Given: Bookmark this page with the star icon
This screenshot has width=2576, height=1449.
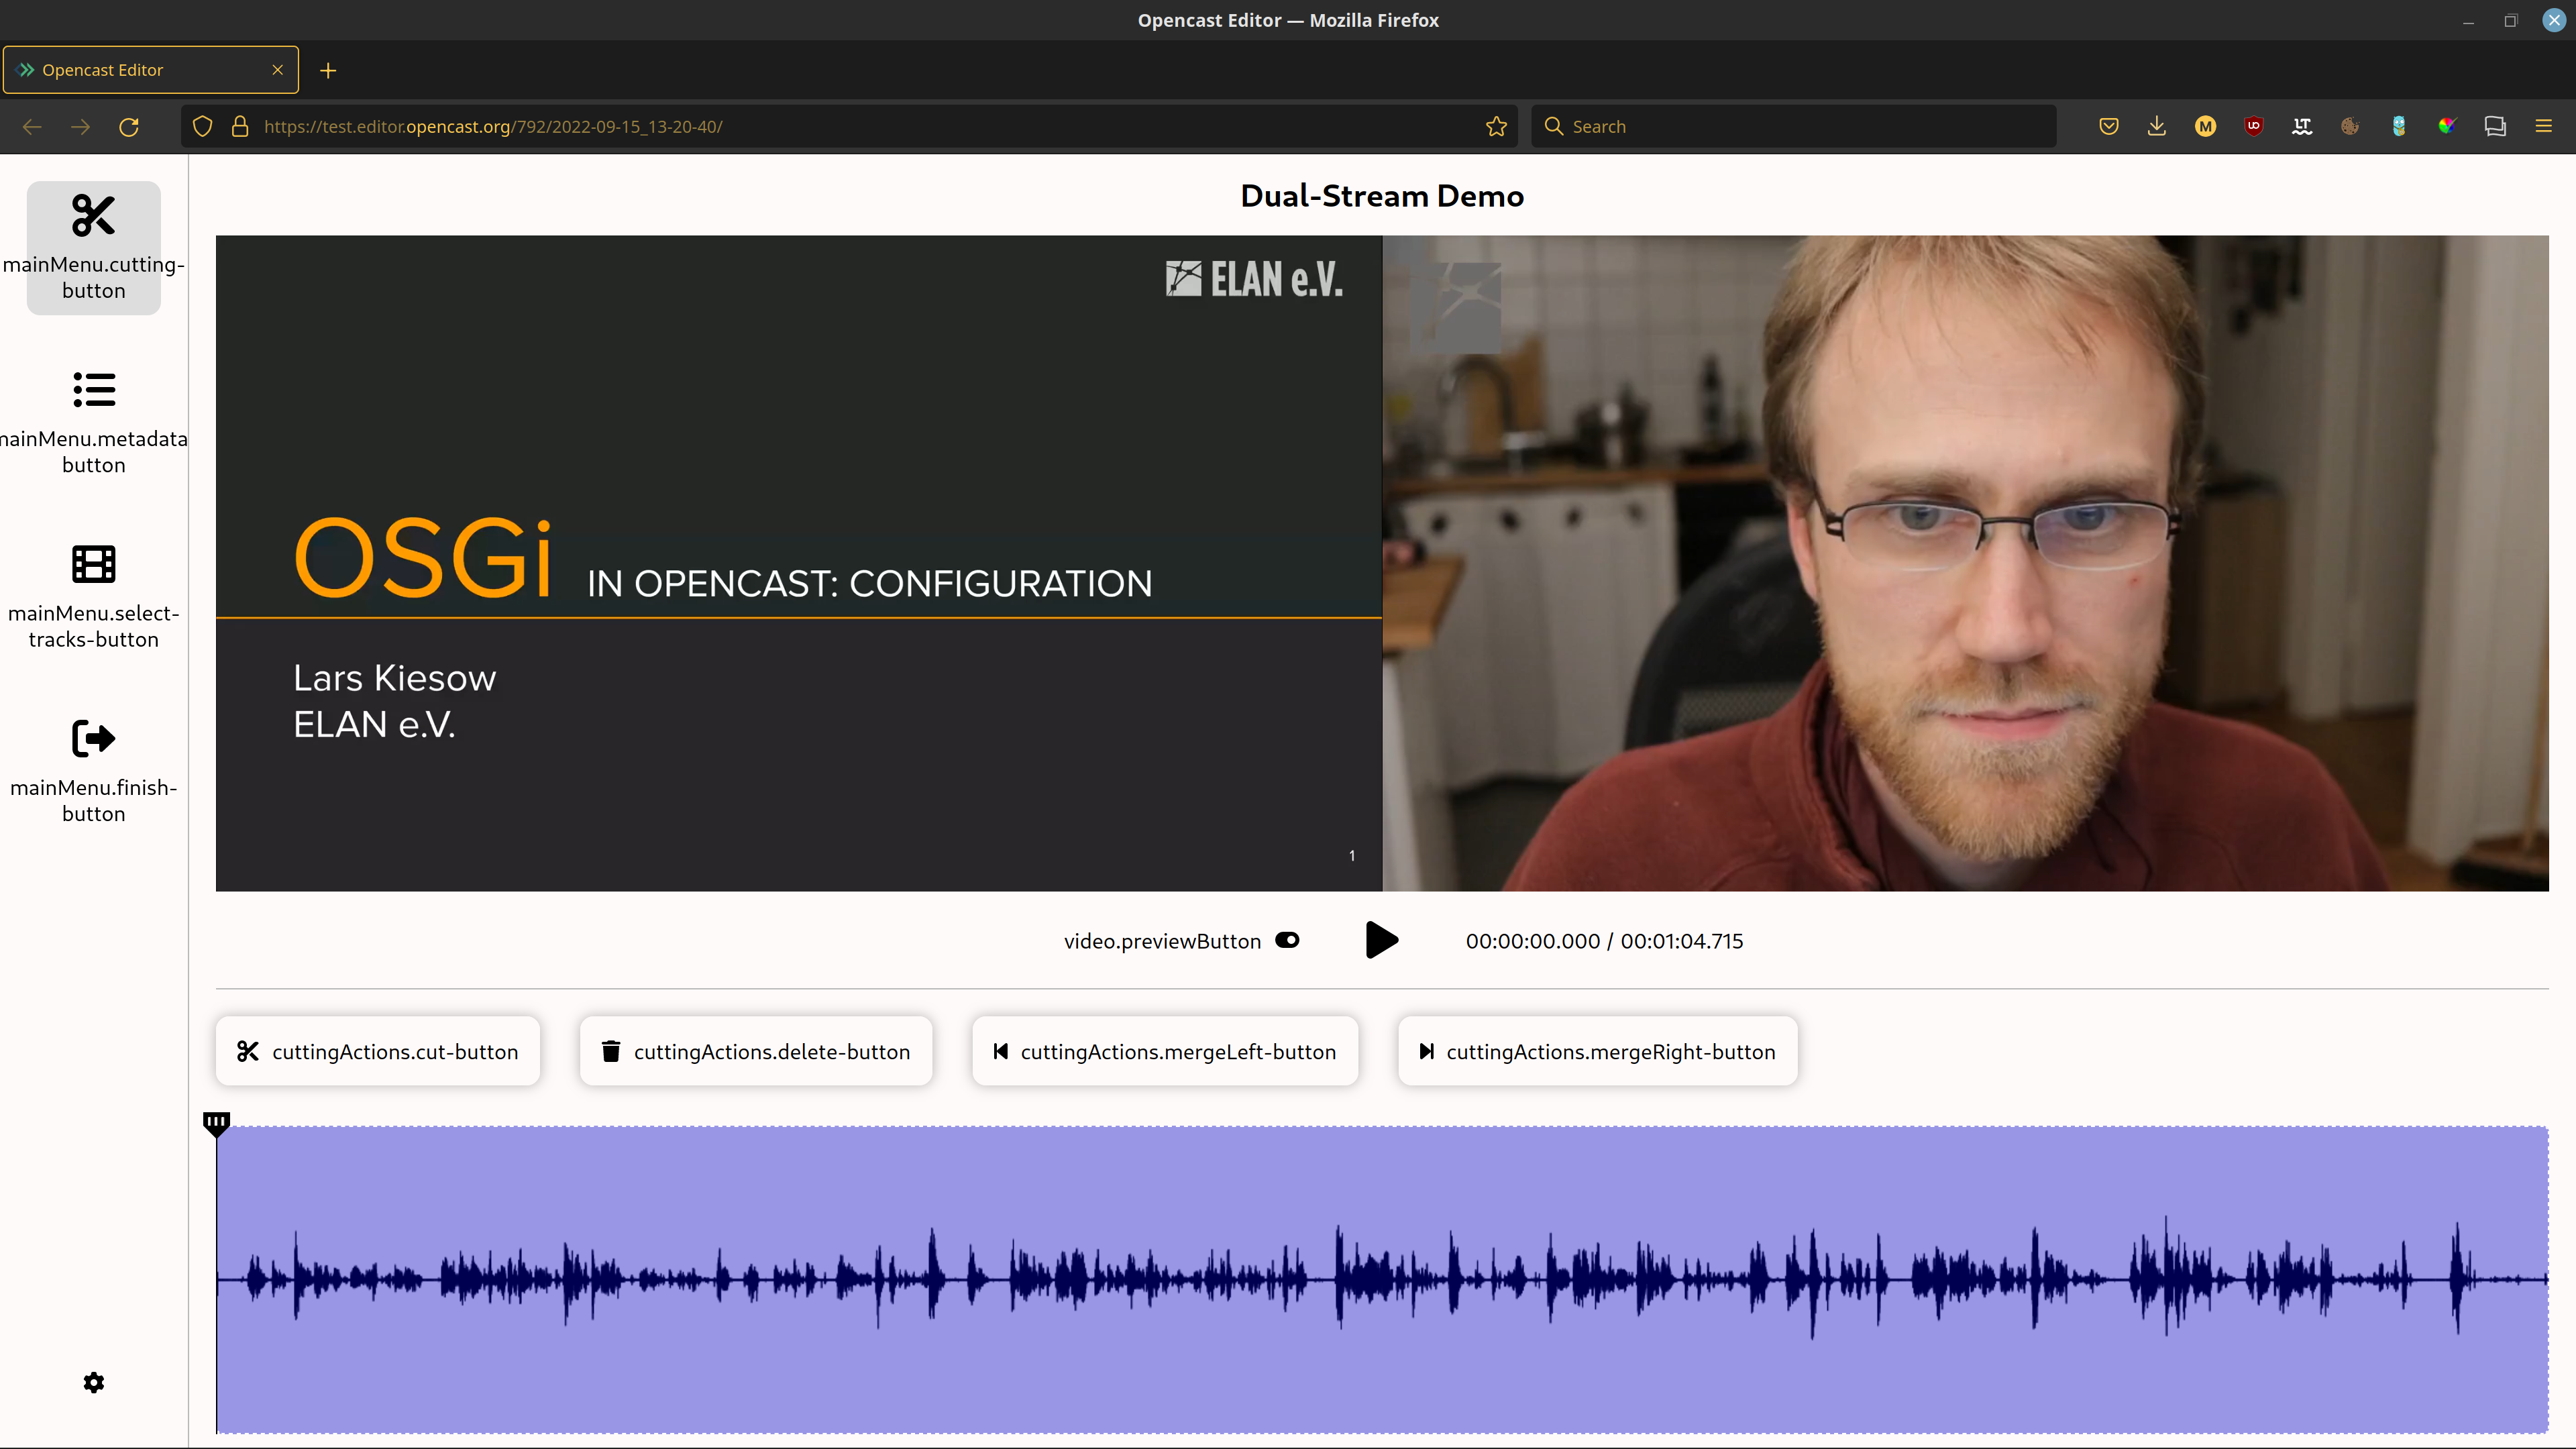Looking at the screenshot, I should 1496,126.
